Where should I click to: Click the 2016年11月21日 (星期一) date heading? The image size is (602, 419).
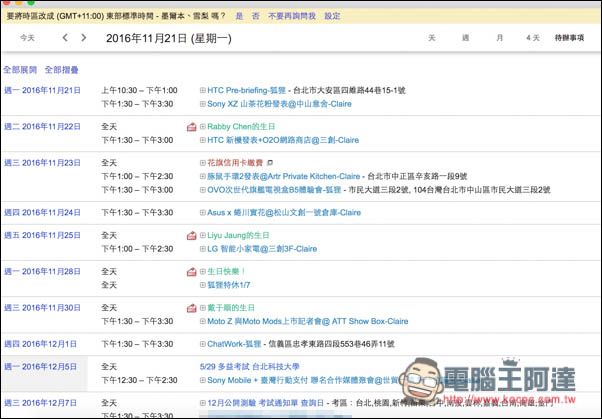169,38
